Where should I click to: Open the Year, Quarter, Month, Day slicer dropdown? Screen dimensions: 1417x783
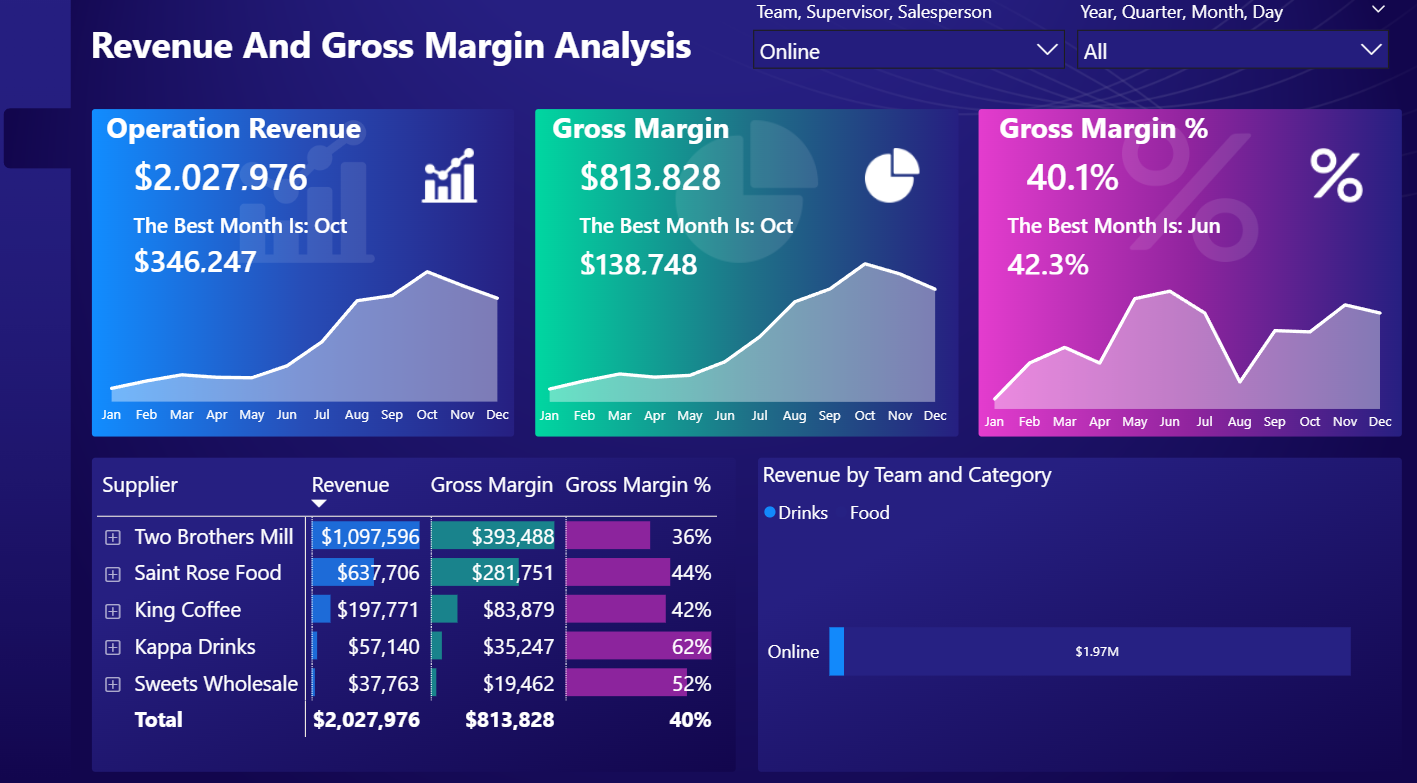click(x=1371, y=49)
